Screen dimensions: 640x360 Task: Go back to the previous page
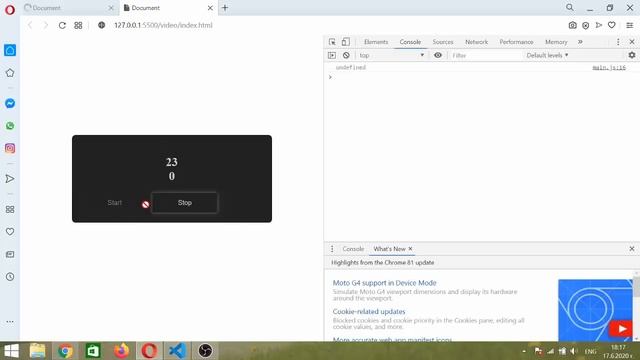point(30,25)
